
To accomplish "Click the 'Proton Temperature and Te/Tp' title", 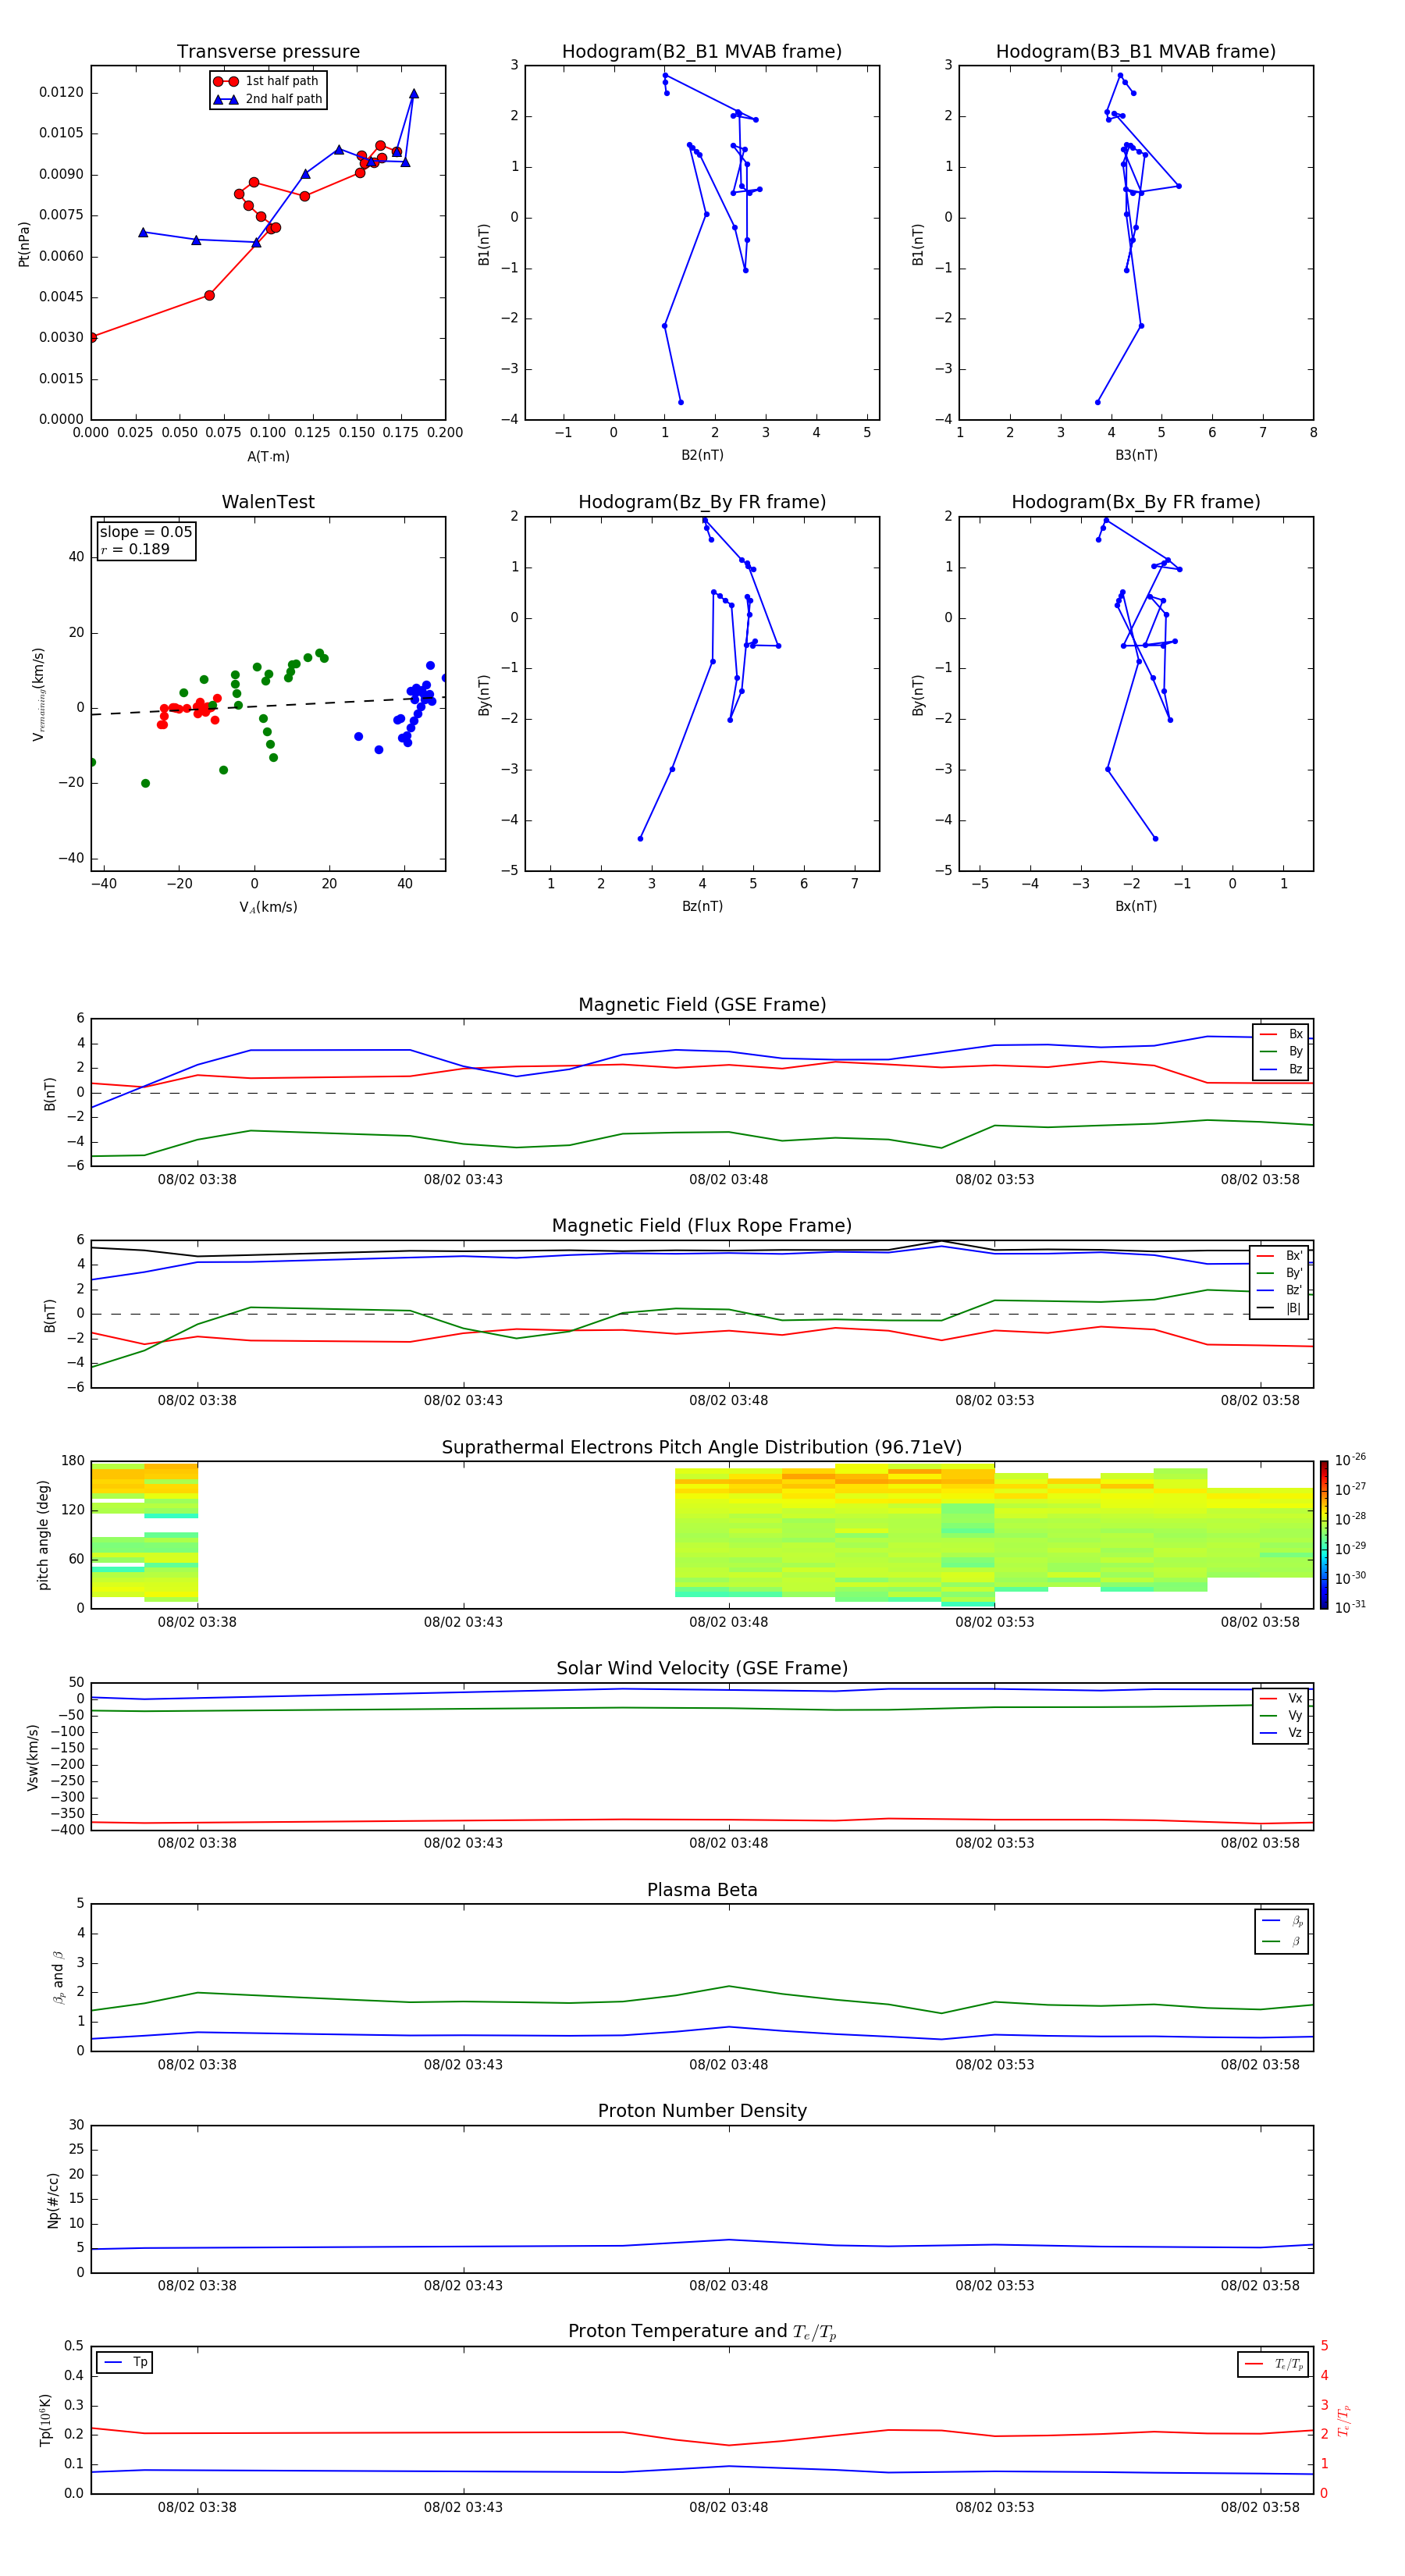I will [702, 2332].
